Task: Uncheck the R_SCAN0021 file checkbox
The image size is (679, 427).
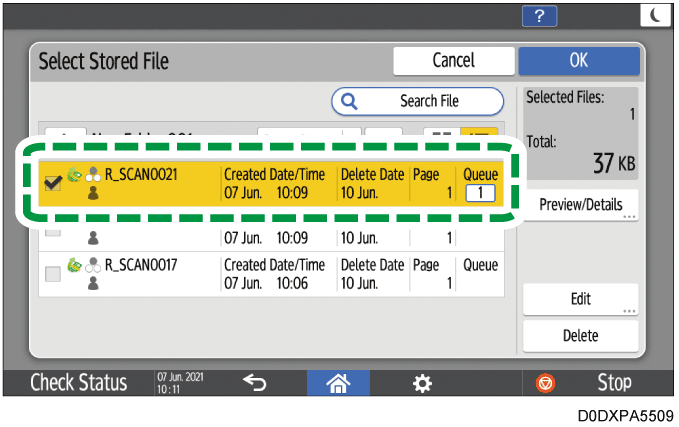Action: [52, 183]
